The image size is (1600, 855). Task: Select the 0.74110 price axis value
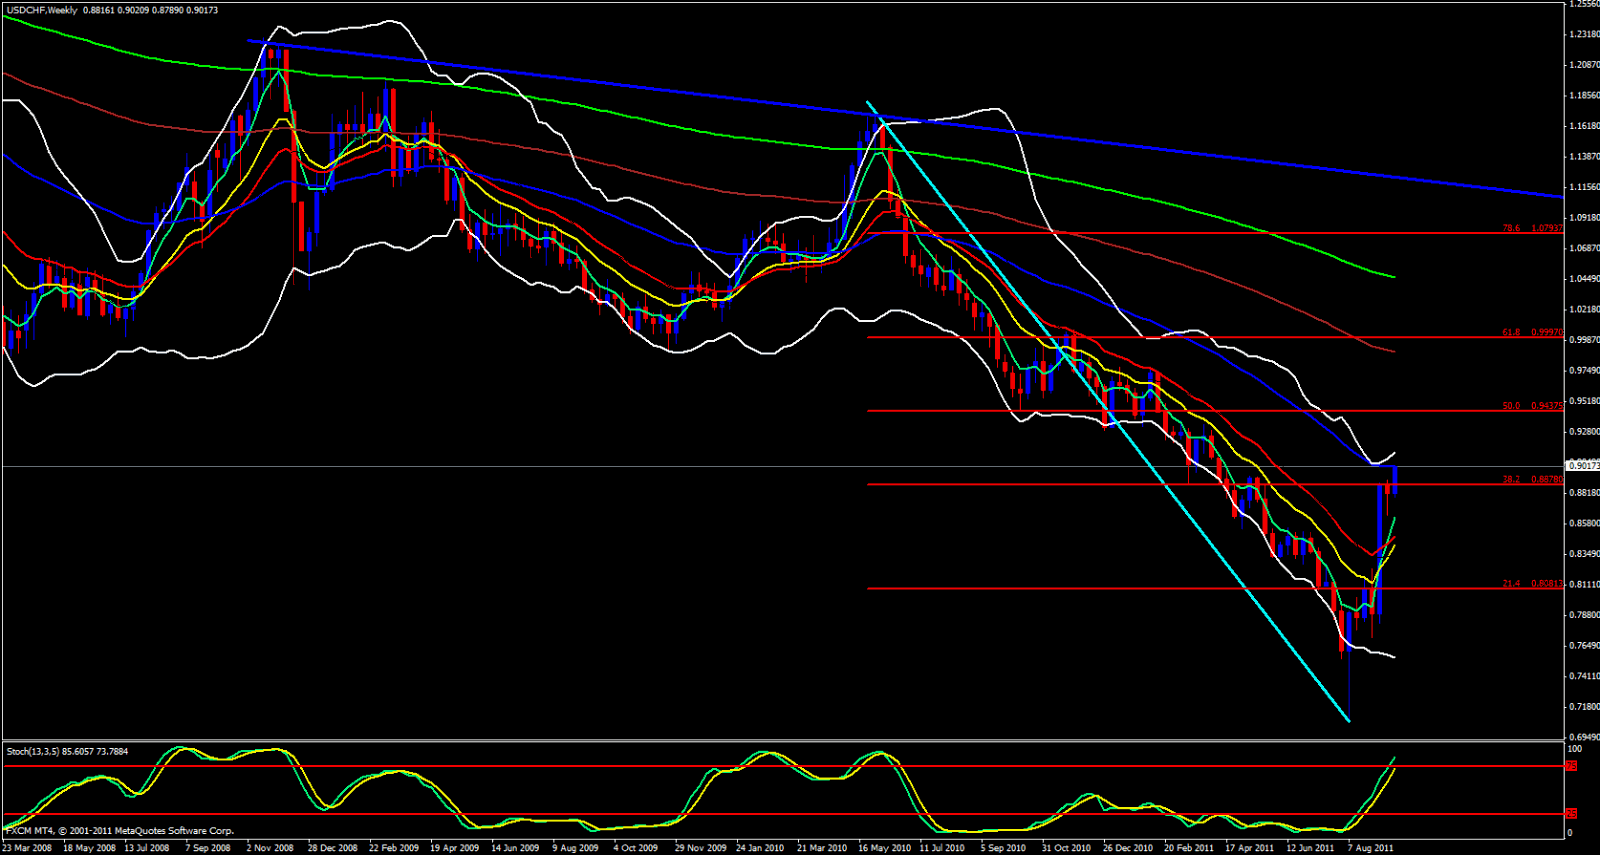1583,676
